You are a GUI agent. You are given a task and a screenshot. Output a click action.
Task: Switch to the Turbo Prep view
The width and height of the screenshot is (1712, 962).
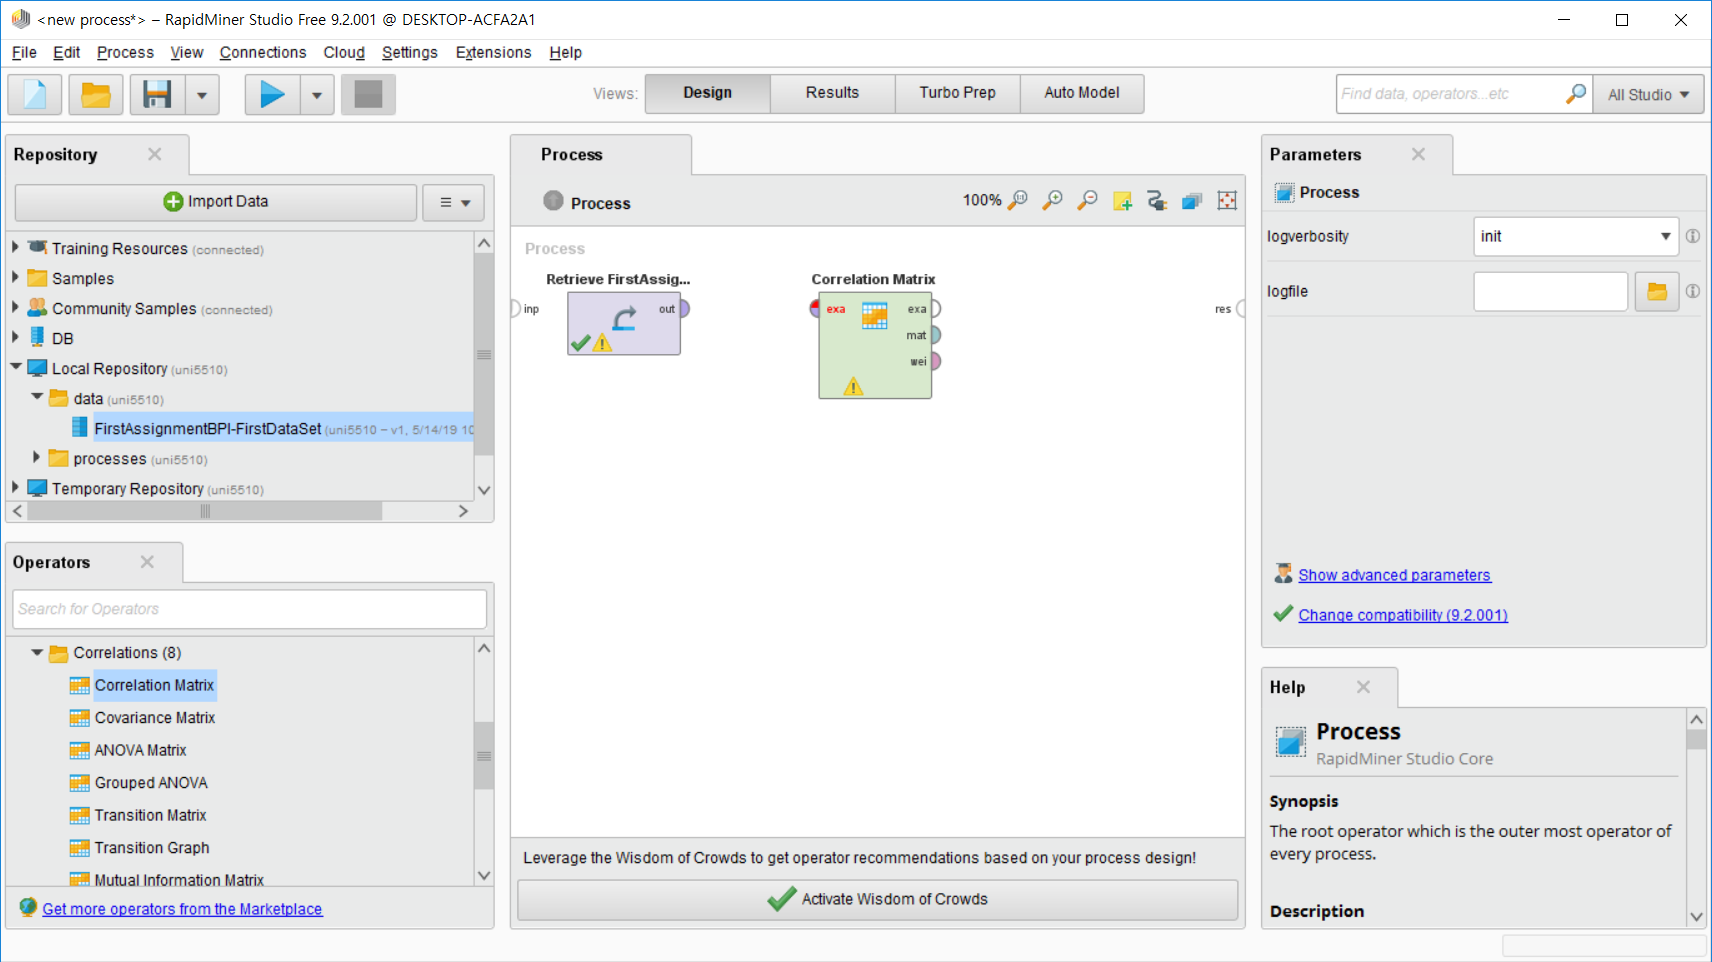(x=957, y=93)
